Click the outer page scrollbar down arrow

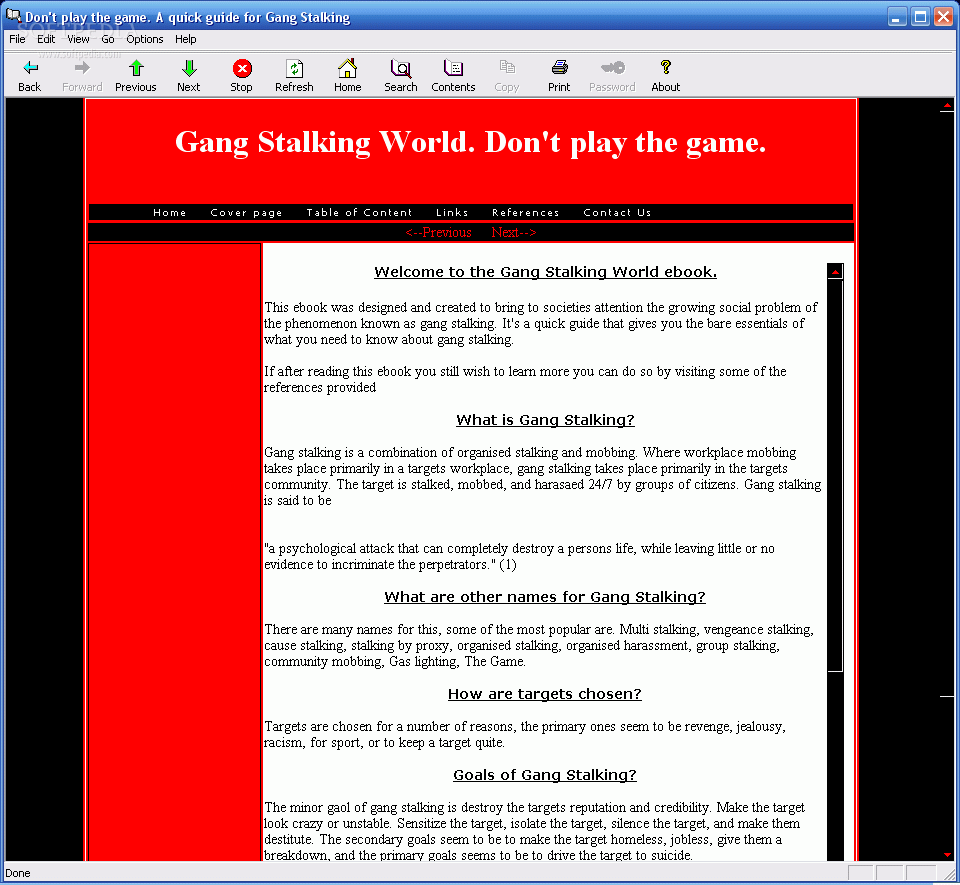pyautogui.click(x=947, y=854)
